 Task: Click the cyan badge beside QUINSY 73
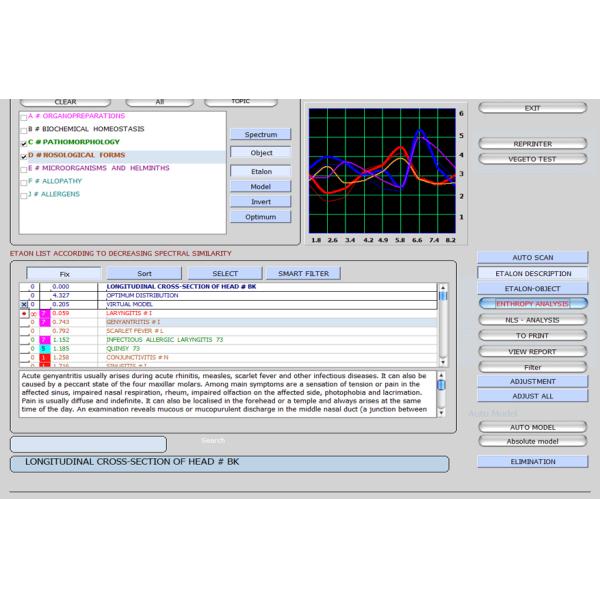[44, 349]
